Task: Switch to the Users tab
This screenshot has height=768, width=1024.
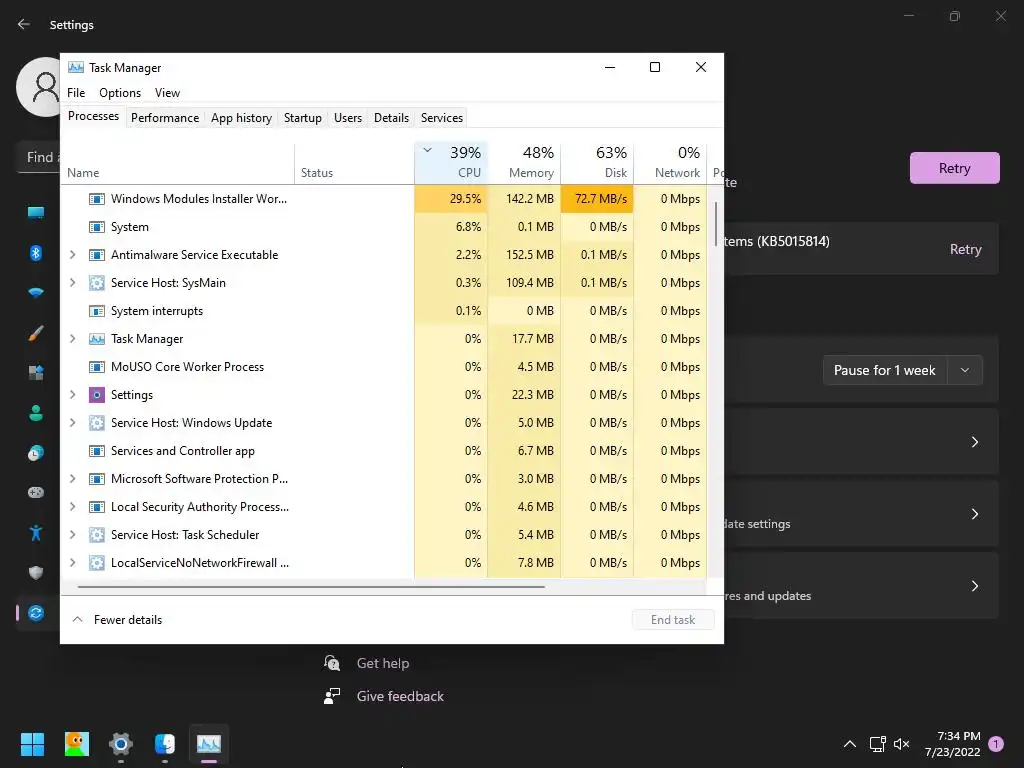Action: [x=347, y=118]
